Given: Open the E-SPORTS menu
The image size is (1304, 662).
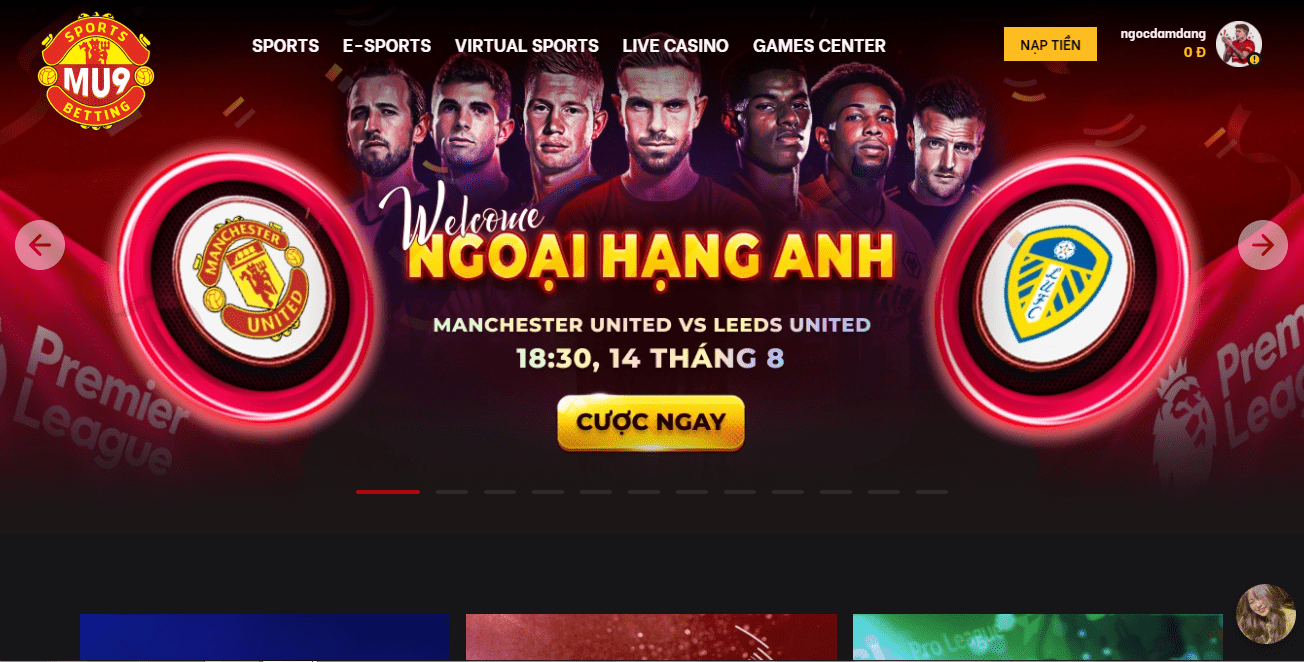Looking at the screenshot, I should click(x=387, y=46).
